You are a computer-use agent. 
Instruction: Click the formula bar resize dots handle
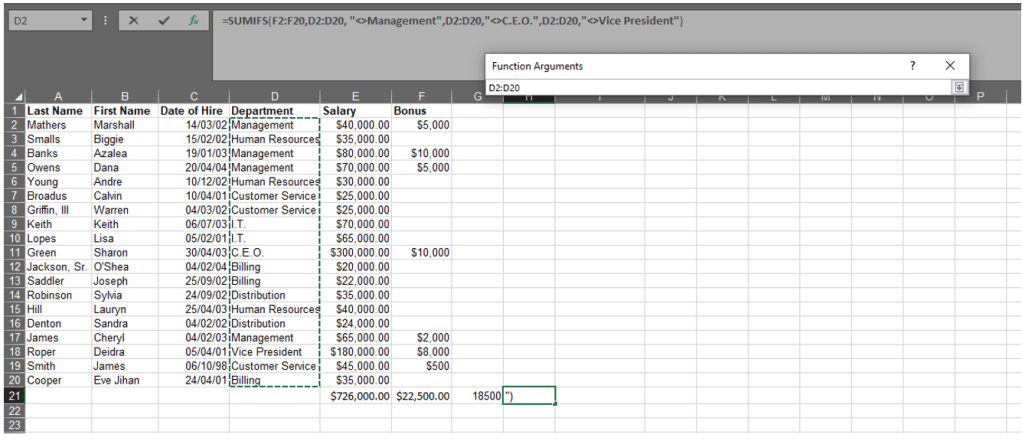(x=106, y=20)
